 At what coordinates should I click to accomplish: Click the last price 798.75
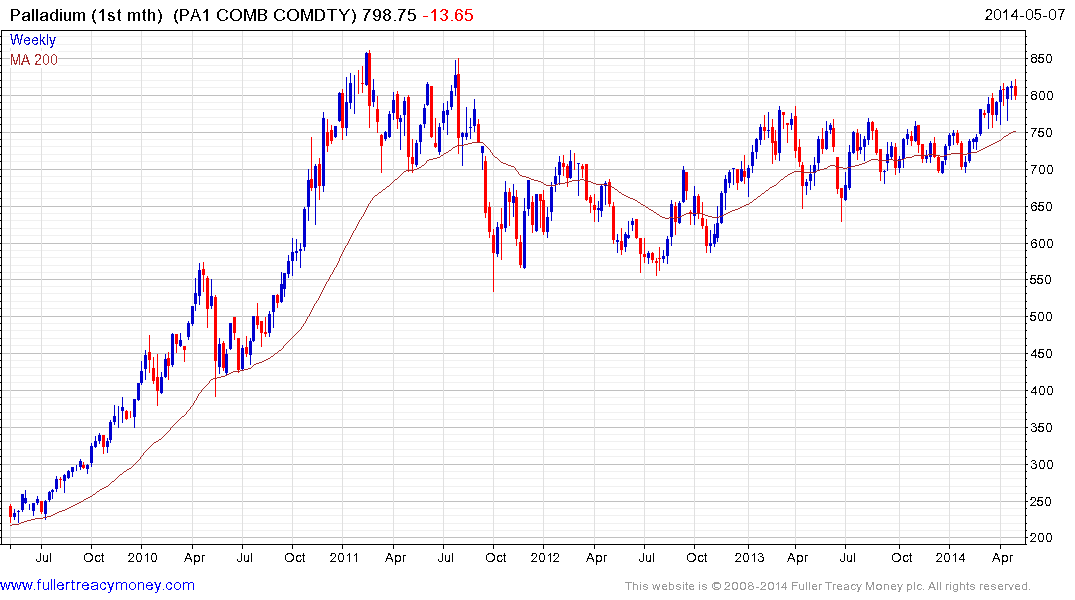tap(389, 15)
